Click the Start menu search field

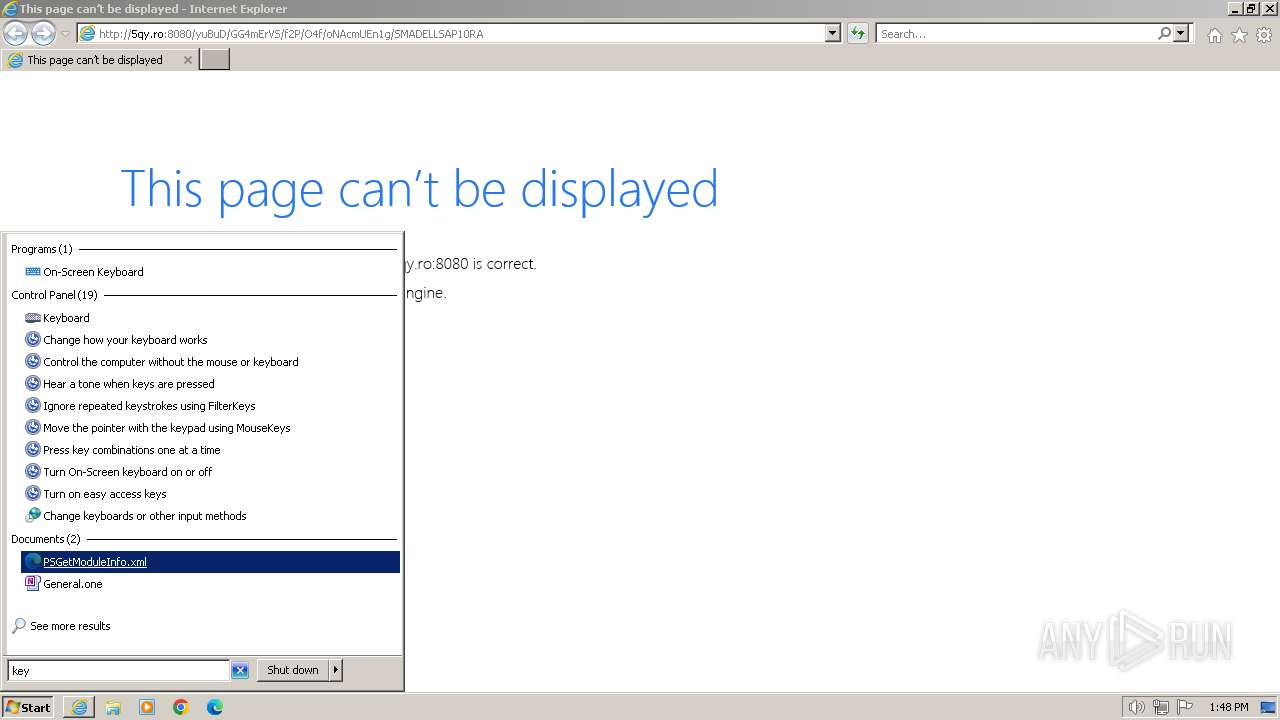118,671
